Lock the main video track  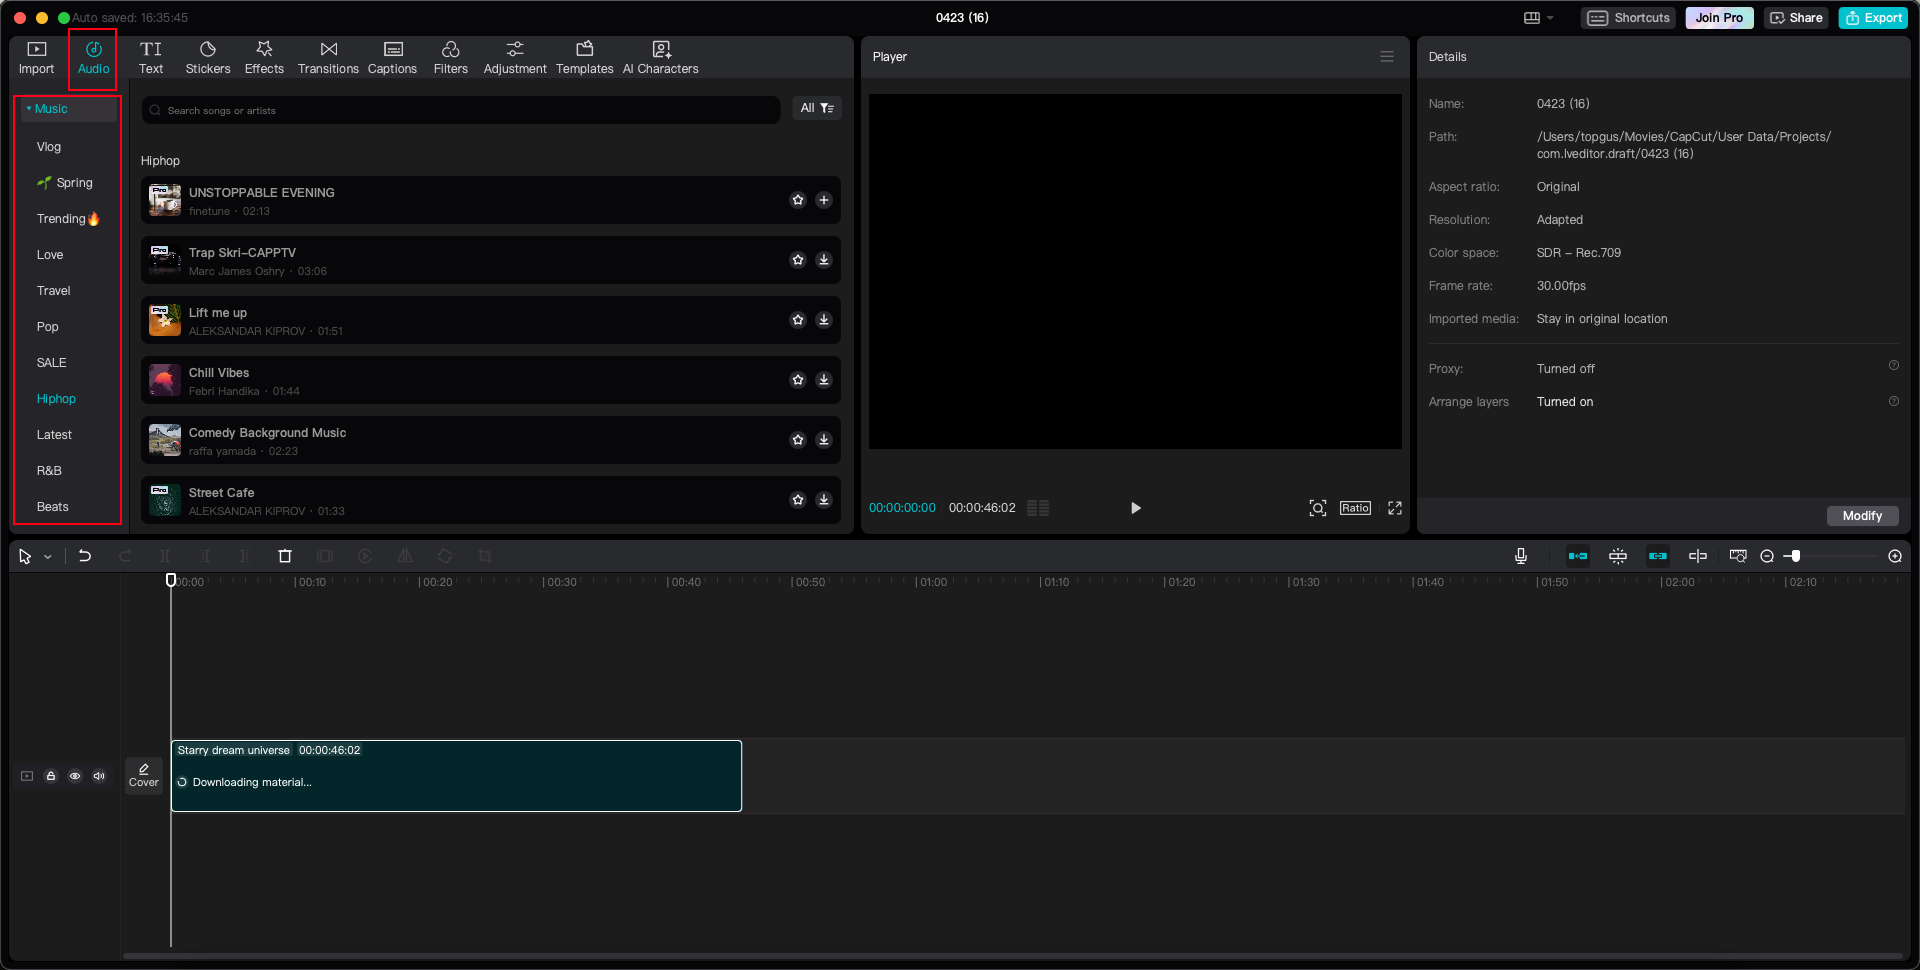click(51, 775)
